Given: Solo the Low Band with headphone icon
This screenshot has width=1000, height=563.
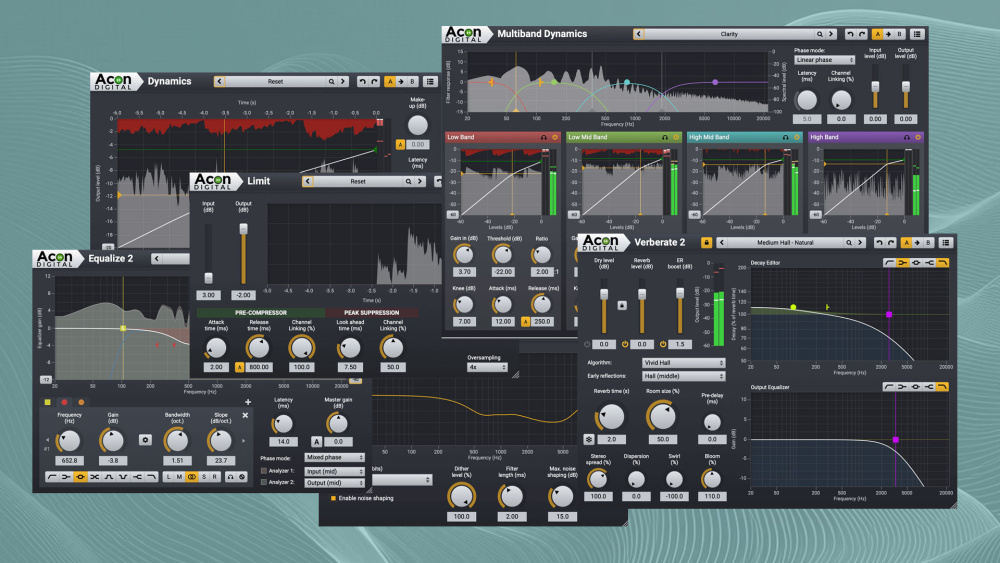Looking at the screenshot, I should coord(544,137).
